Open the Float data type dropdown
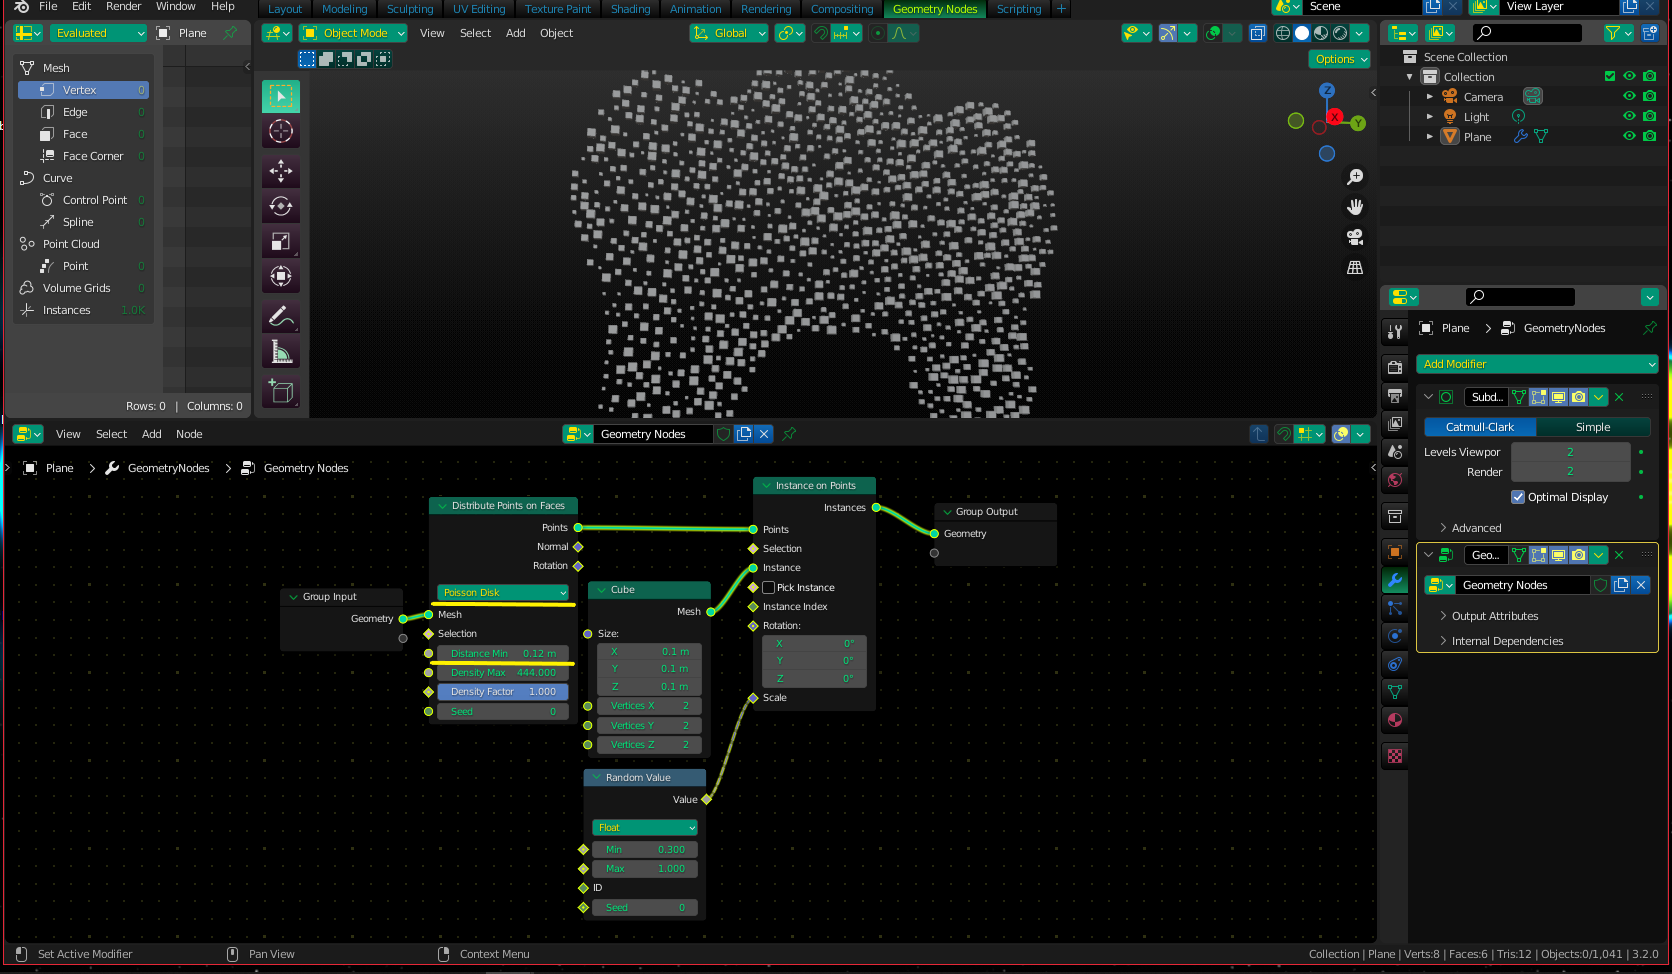The width and height of the screenshot is (1672, 974). tap(645, 828)
